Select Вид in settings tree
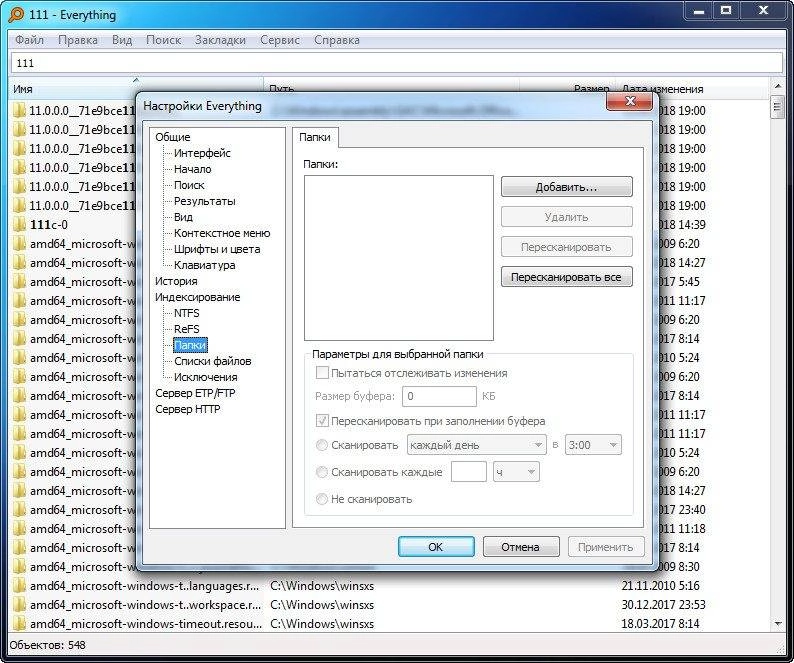The image size is (794, 663). click(x=183, y=217)
